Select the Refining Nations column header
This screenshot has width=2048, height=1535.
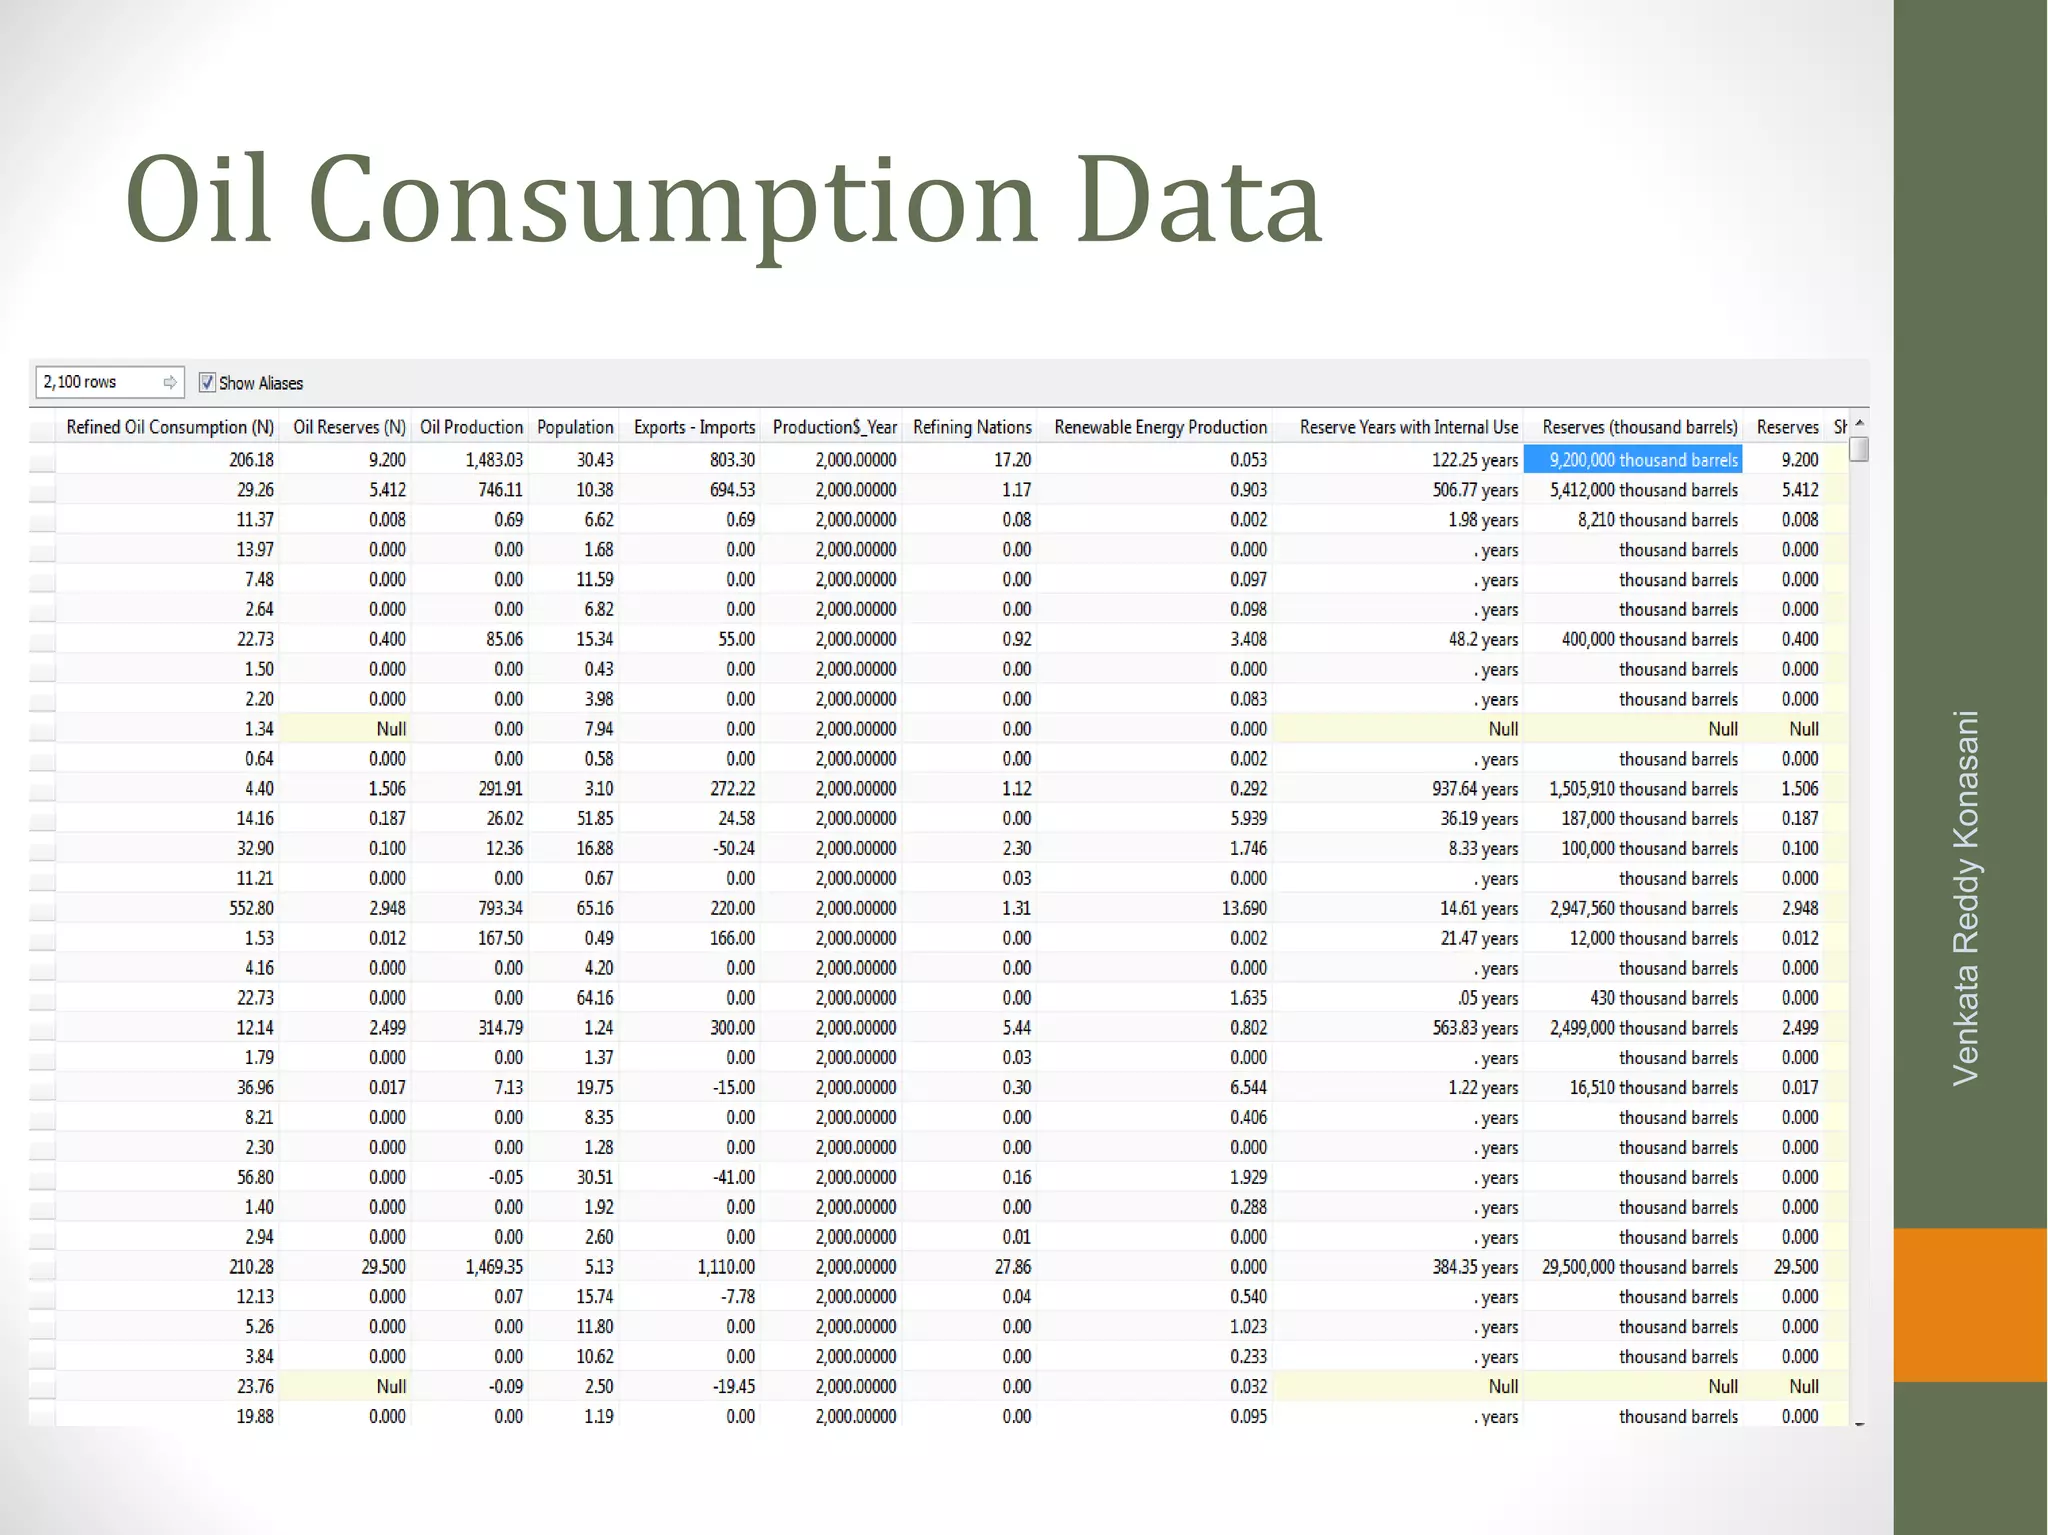click(971, 427)
